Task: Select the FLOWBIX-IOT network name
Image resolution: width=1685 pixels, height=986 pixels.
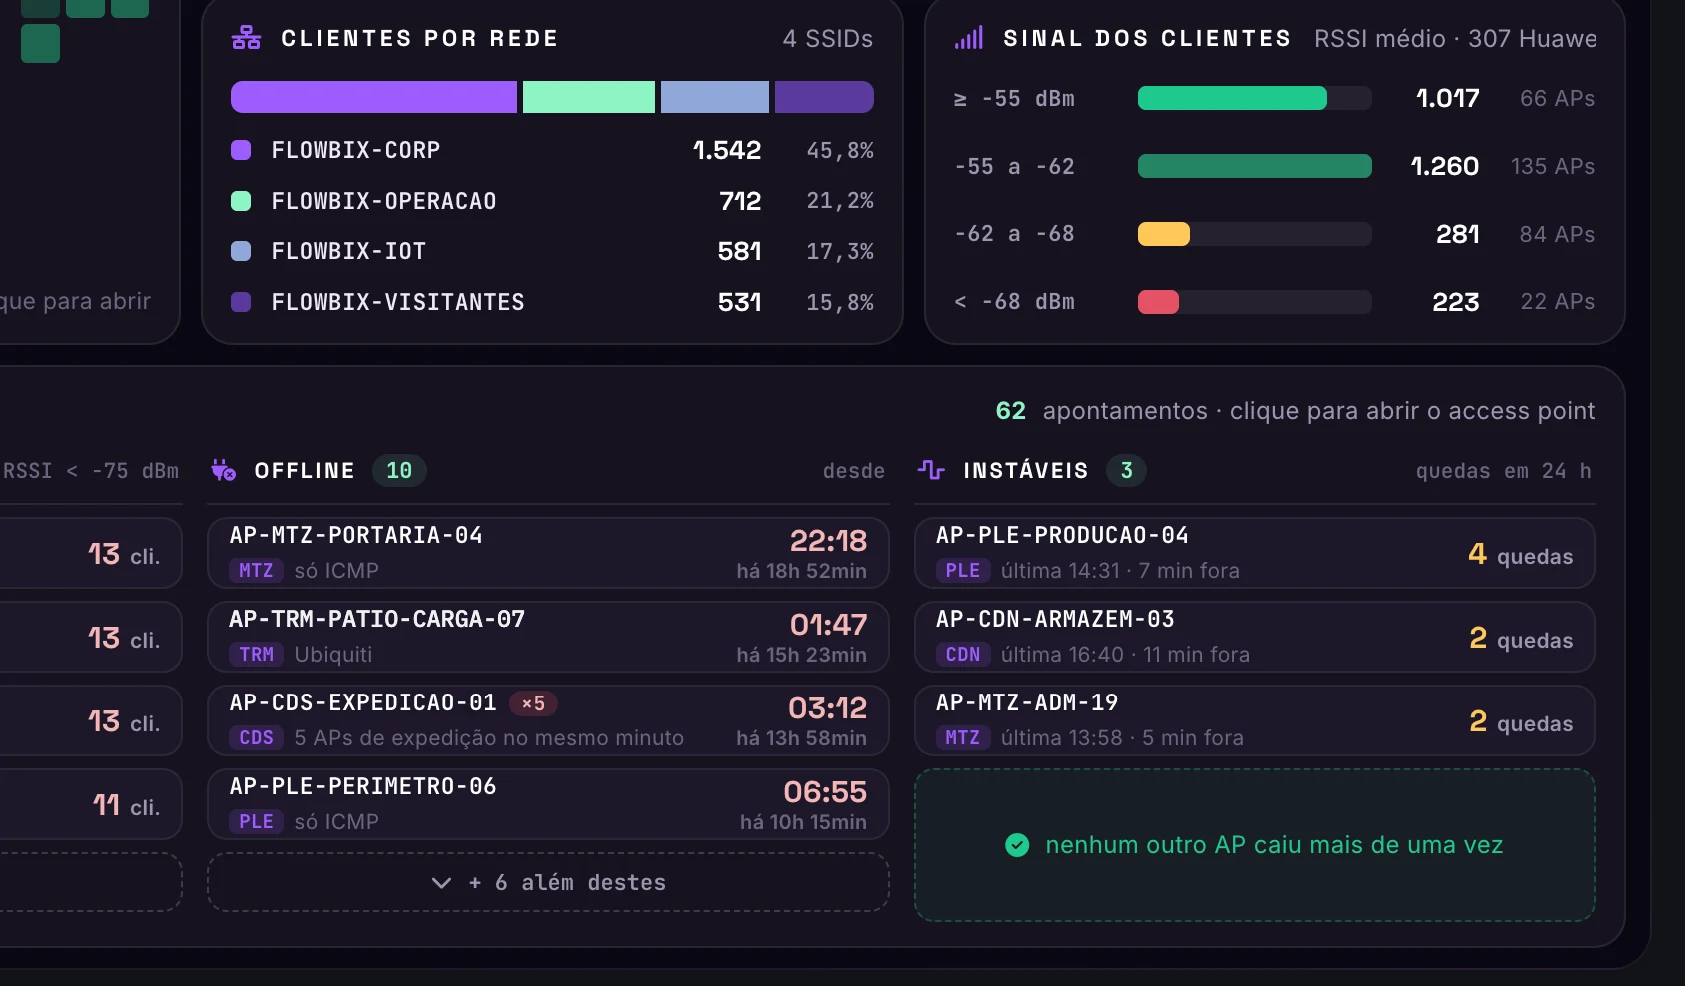Action: (349, 251)
